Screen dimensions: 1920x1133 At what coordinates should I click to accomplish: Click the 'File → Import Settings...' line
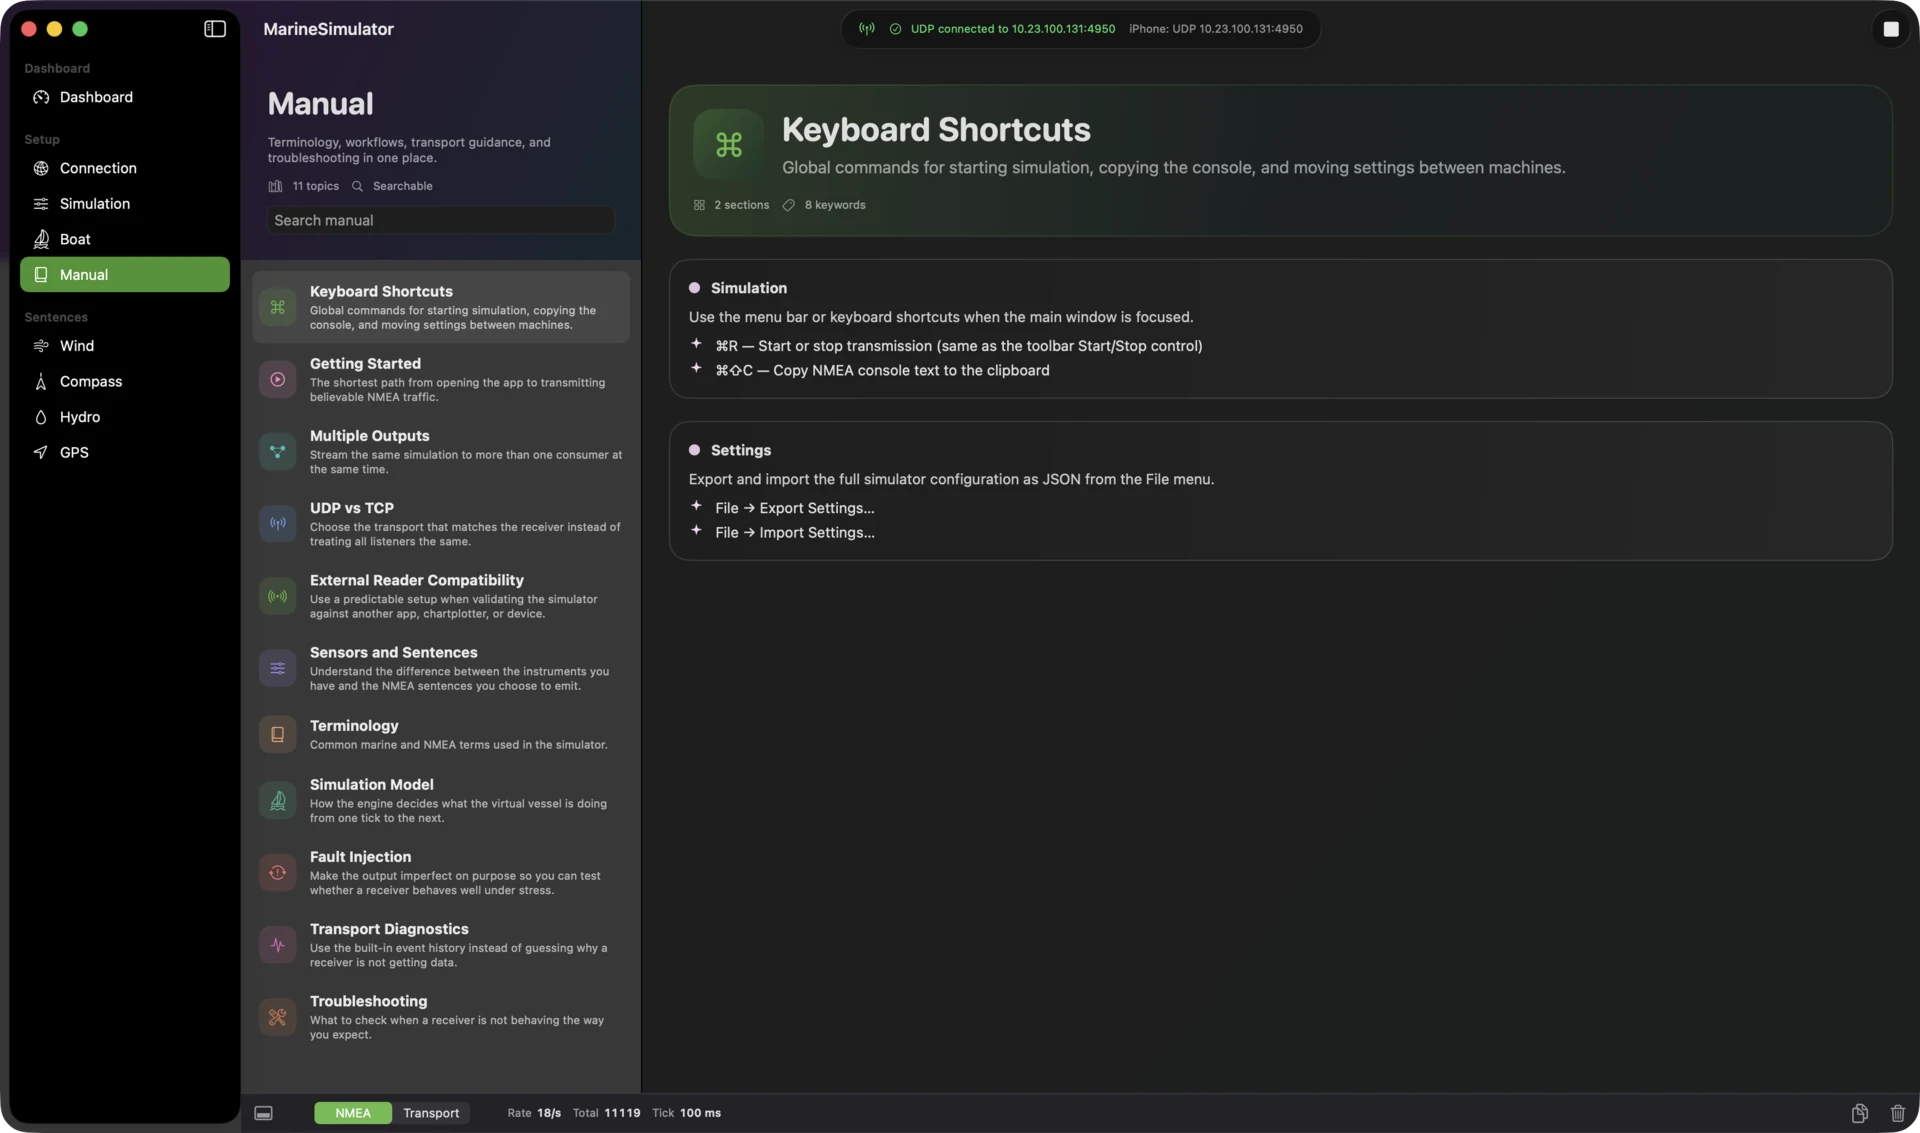795,533
